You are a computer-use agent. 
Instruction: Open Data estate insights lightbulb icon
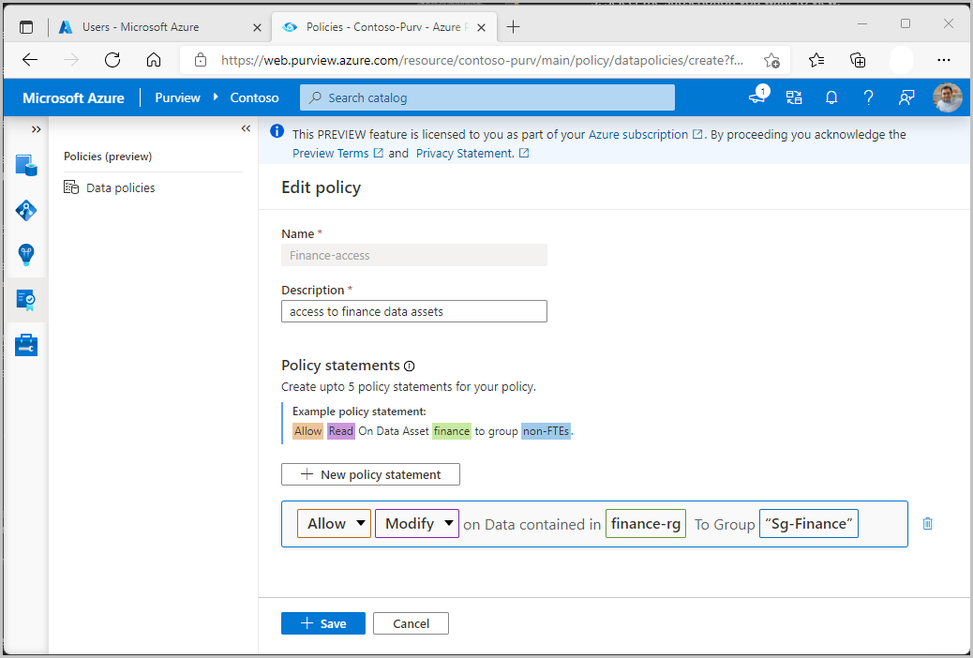tap(26, 255)
